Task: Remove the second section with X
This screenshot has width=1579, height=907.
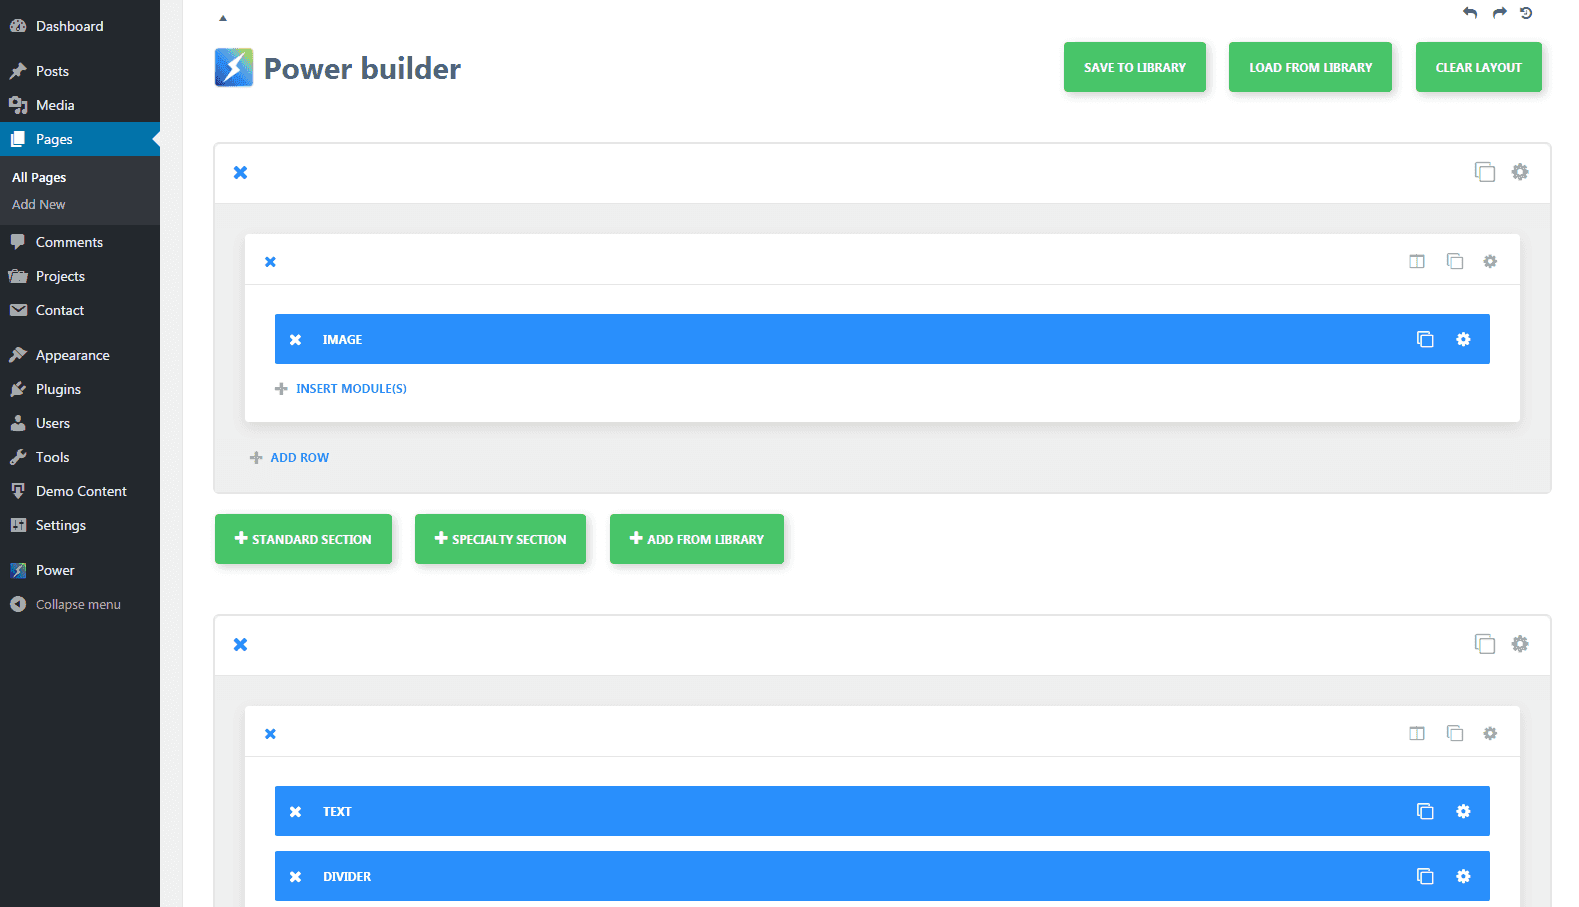Action: (241, 645)
